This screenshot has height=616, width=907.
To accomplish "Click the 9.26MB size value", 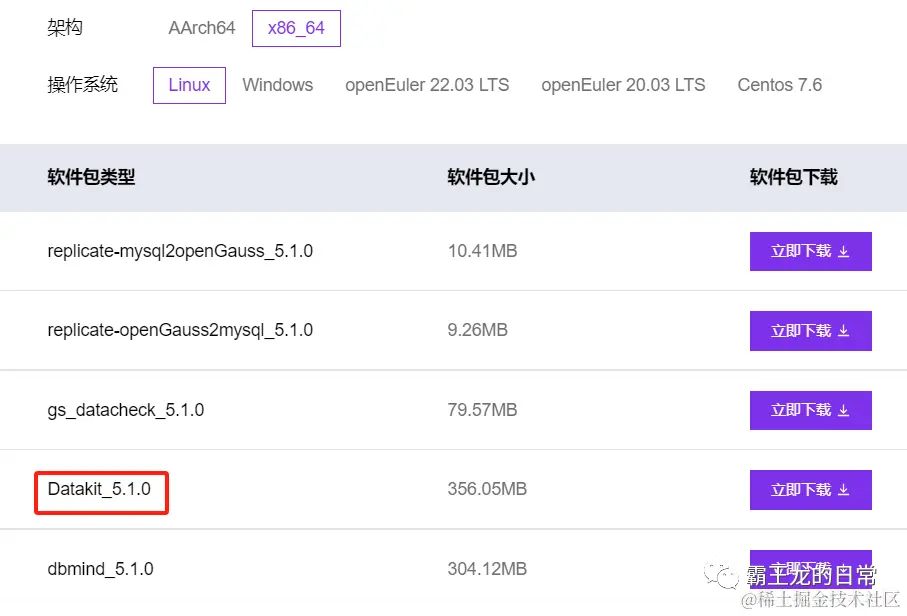I will (477, 330).
